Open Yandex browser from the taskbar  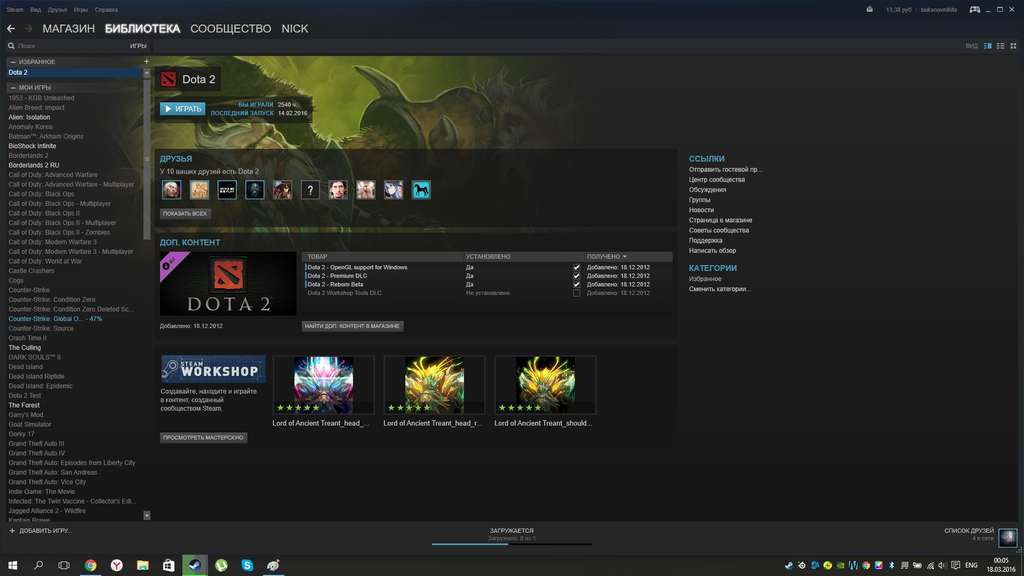[116, 566]
